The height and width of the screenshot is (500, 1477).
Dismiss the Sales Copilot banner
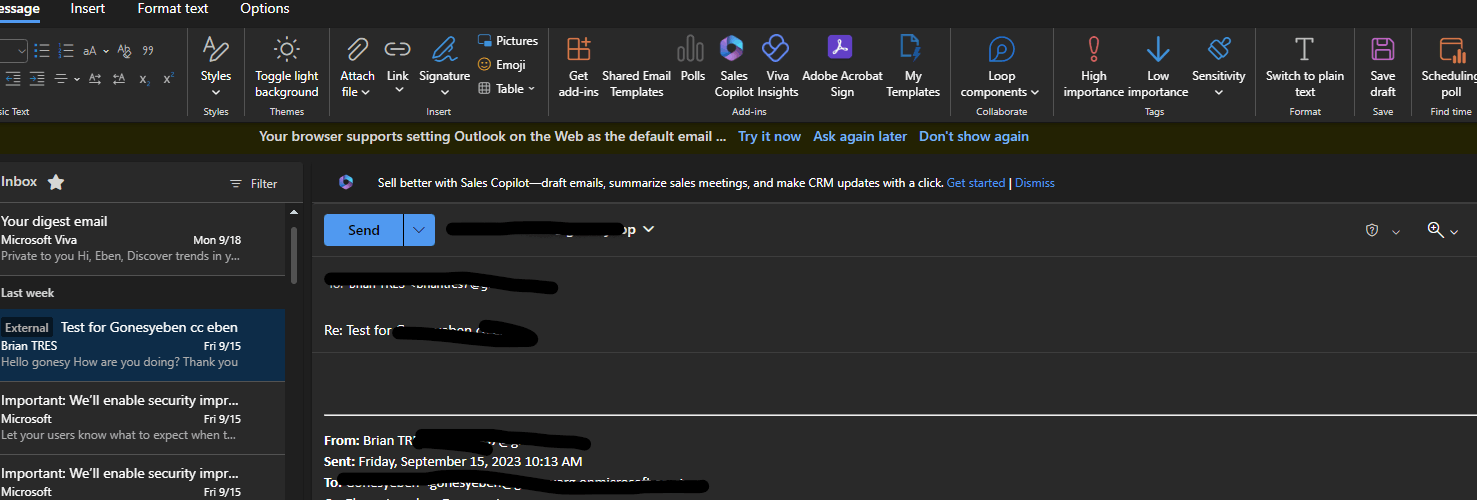coord(1035,183)
